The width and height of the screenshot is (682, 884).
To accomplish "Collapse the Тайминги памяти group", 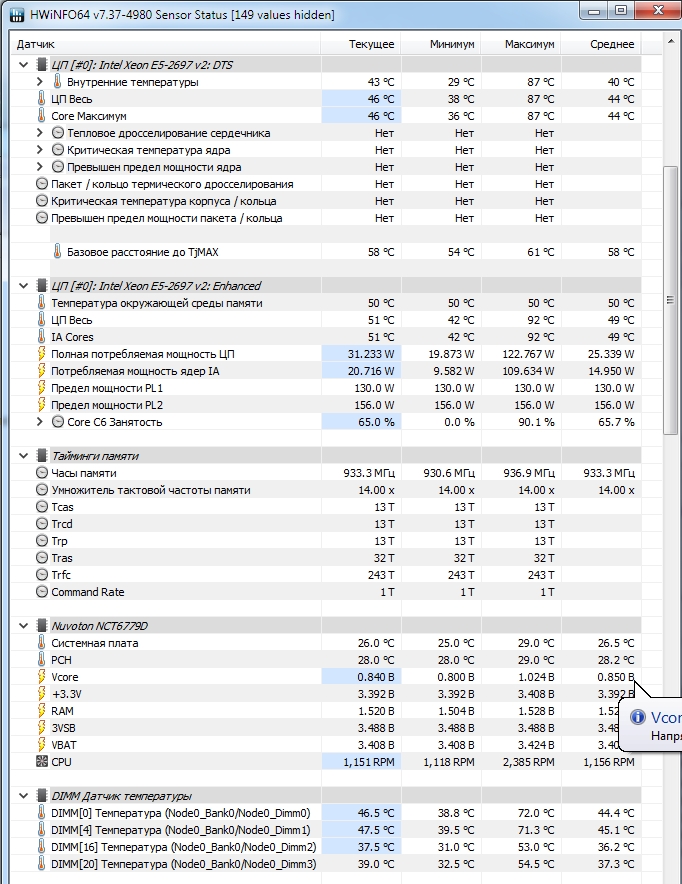I will click(24, 456).
